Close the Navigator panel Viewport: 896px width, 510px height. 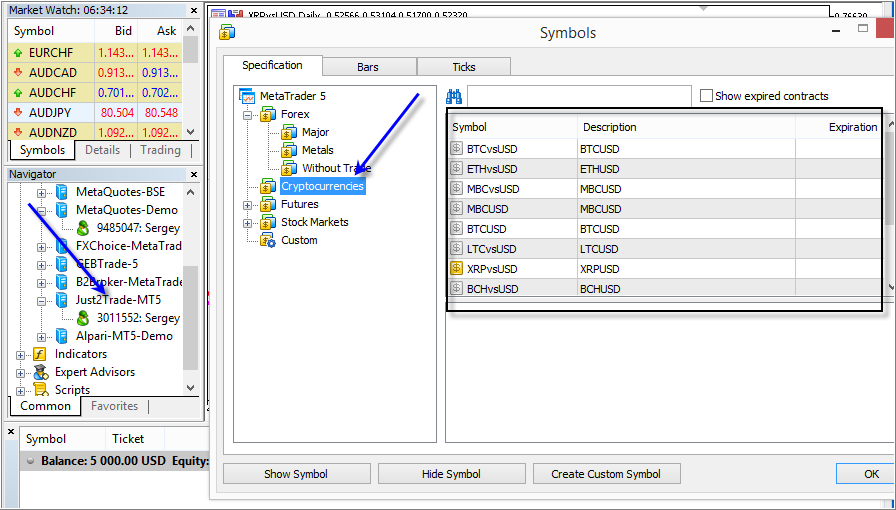(194, 174)
